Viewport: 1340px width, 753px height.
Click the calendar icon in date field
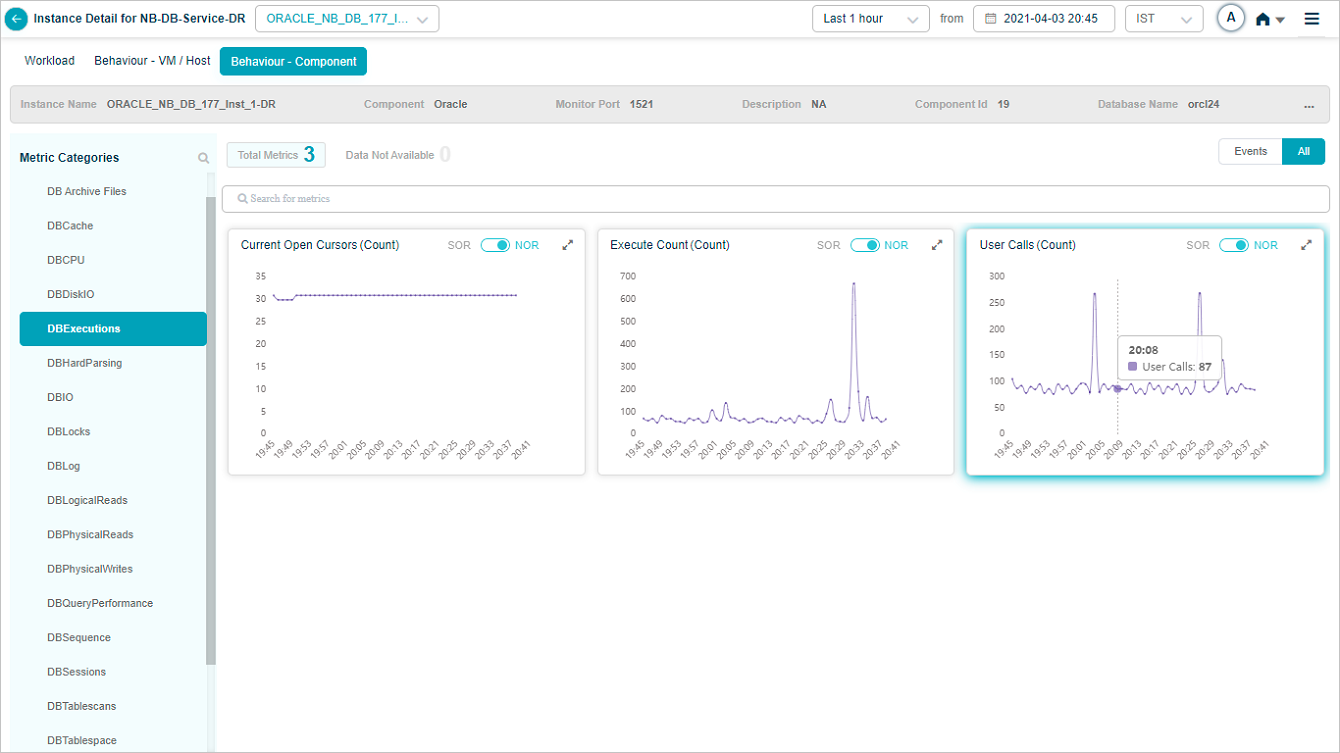(991, 19)
